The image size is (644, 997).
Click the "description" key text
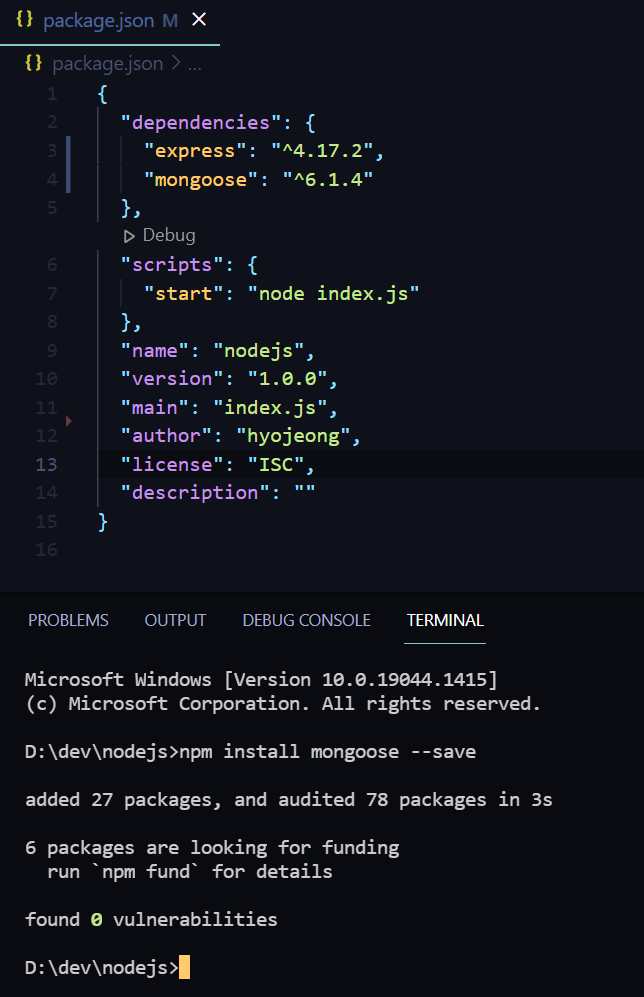pyautogui.click(x=195, y=492)
